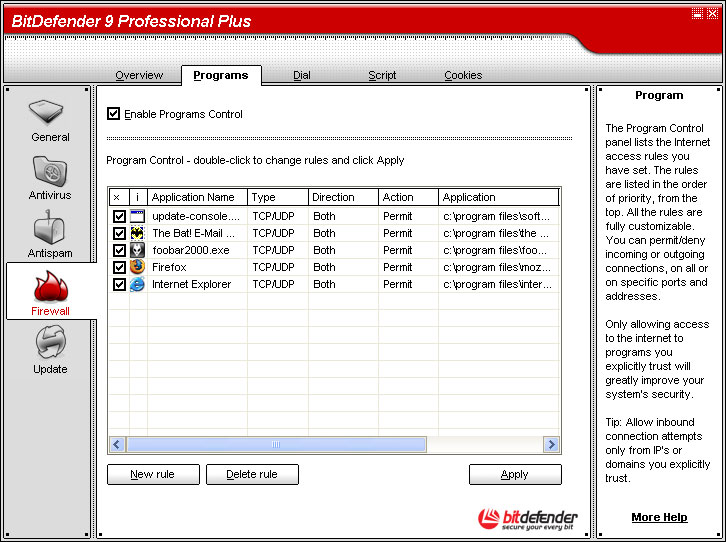Click TCP/UDP in The Bat! row
Image resolution: width=726 pixels, height=542 pixels.
coord(273,233)
